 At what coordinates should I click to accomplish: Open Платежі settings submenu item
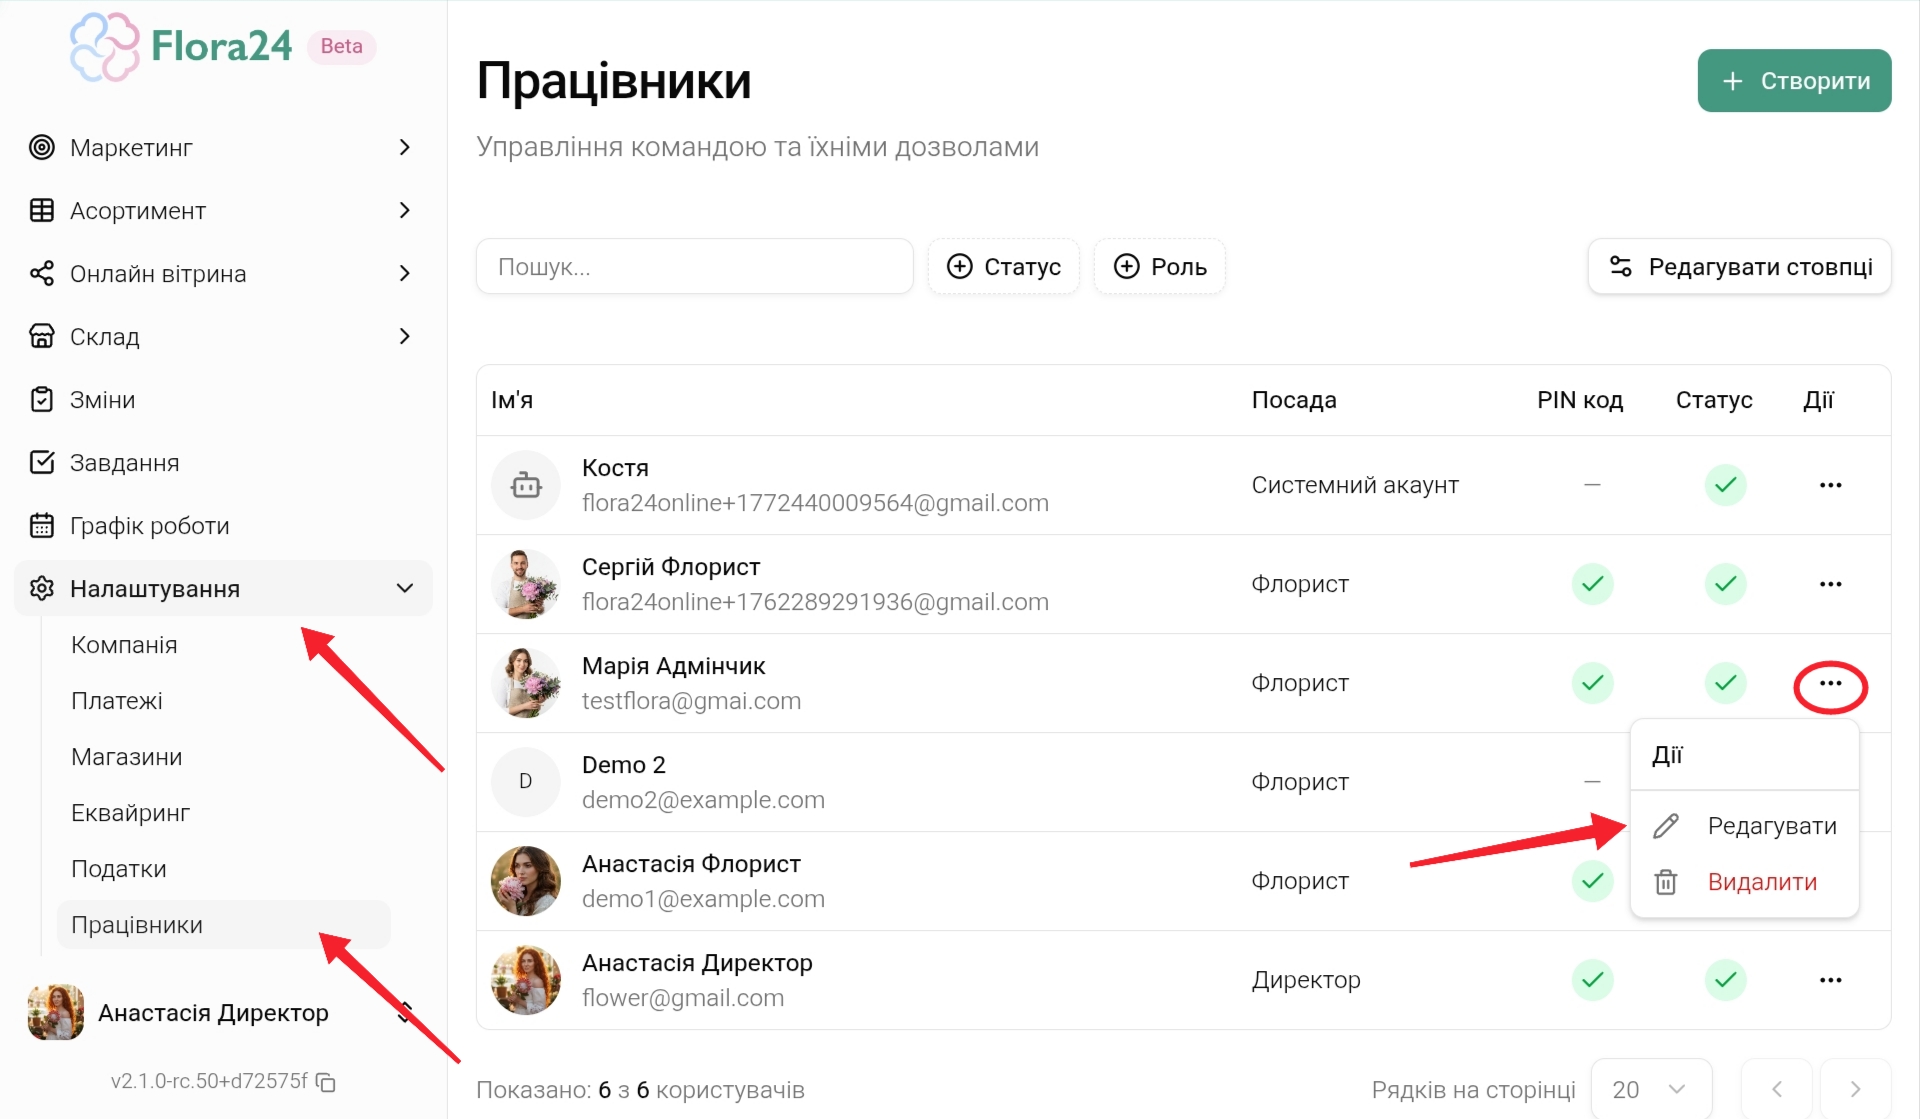[x=117, y=701]
